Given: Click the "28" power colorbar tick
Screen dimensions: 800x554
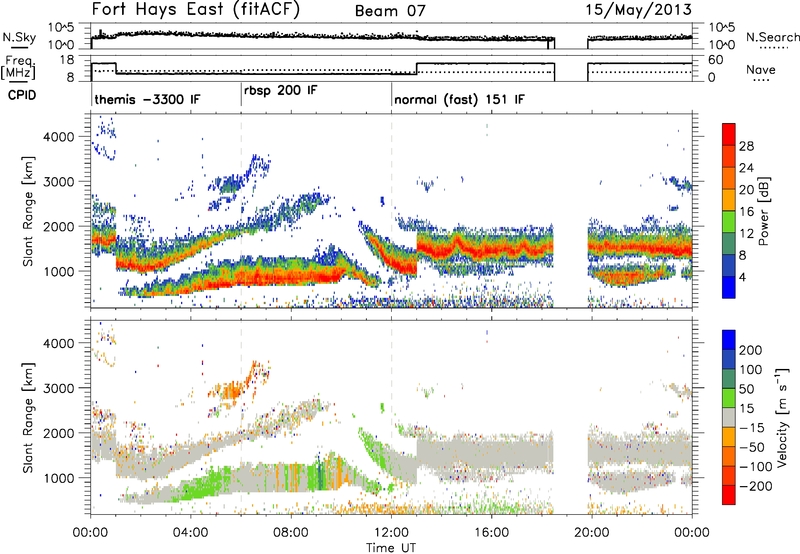Looking at the screenshot, I should (x=746, y=146).
